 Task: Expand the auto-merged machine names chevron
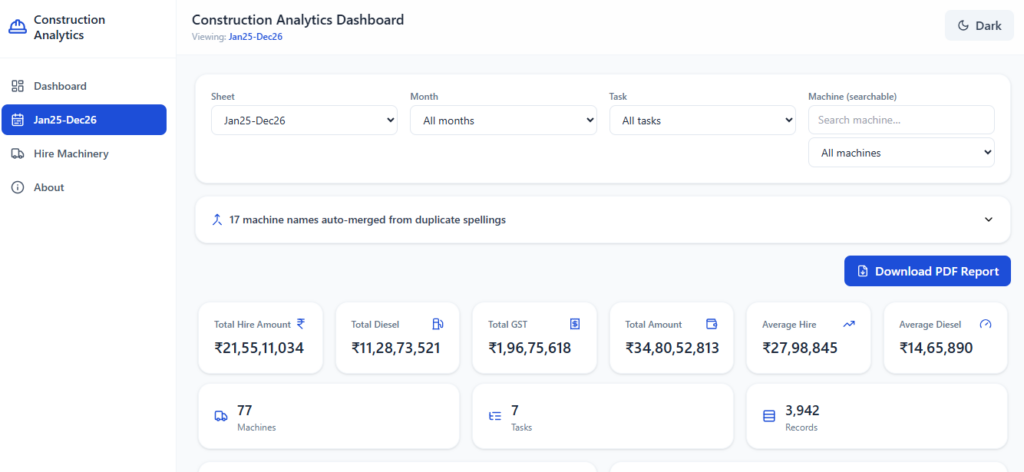[x=988, y=220]
